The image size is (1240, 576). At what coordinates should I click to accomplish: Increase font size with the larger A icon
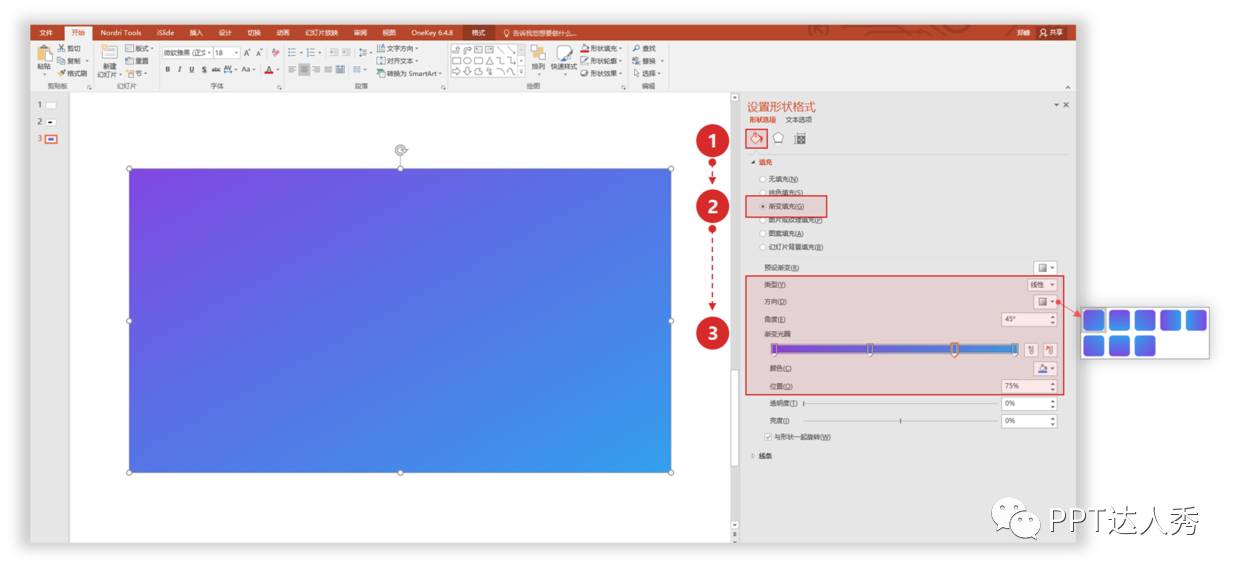247,52
